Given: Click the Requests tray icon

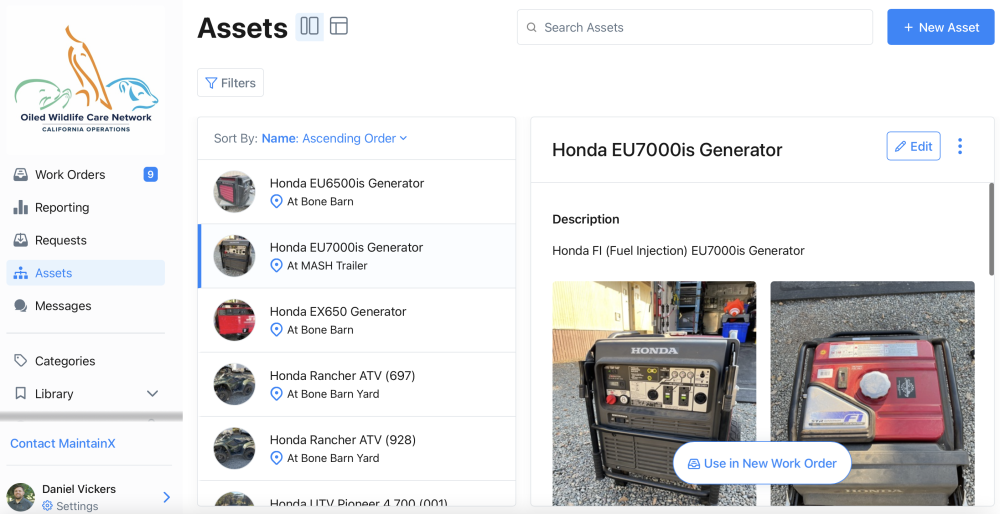Looking at the screenshot, I should pyautogui.click(x=21, y=240).
